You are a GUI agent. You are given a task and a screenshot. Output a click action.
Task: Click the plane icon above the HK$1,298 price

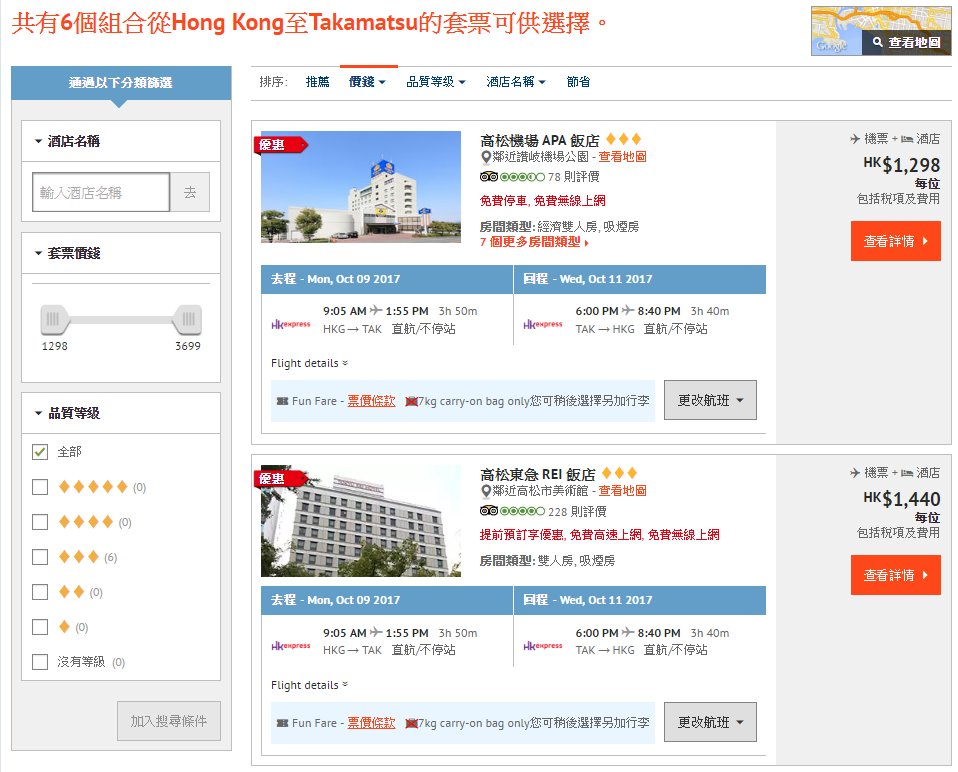(x=855, y=139)
